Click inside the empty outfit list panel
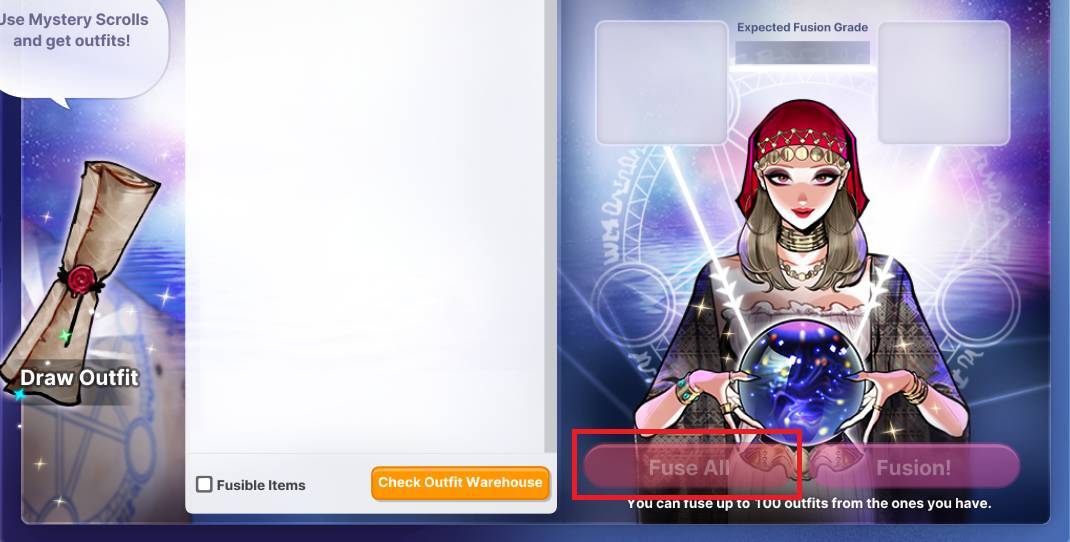 365,225
